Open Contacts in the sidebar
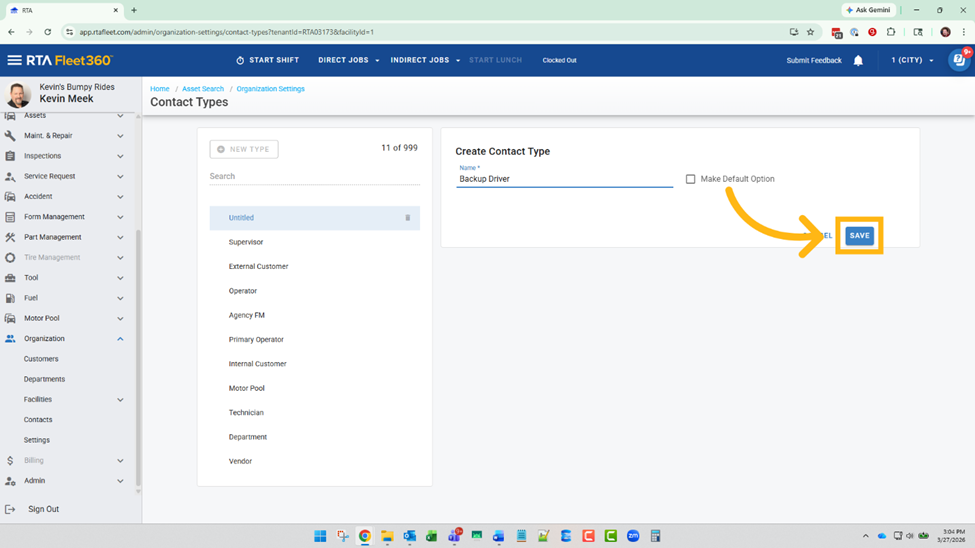The image size is (975, 548). pos(38,420)
